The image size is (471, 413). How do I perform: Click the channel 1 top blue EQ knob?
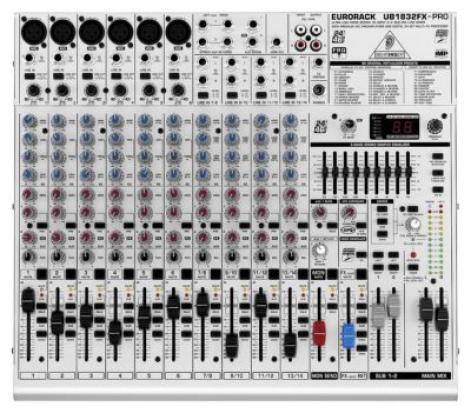pyautogui.click(x=30, y=121)
